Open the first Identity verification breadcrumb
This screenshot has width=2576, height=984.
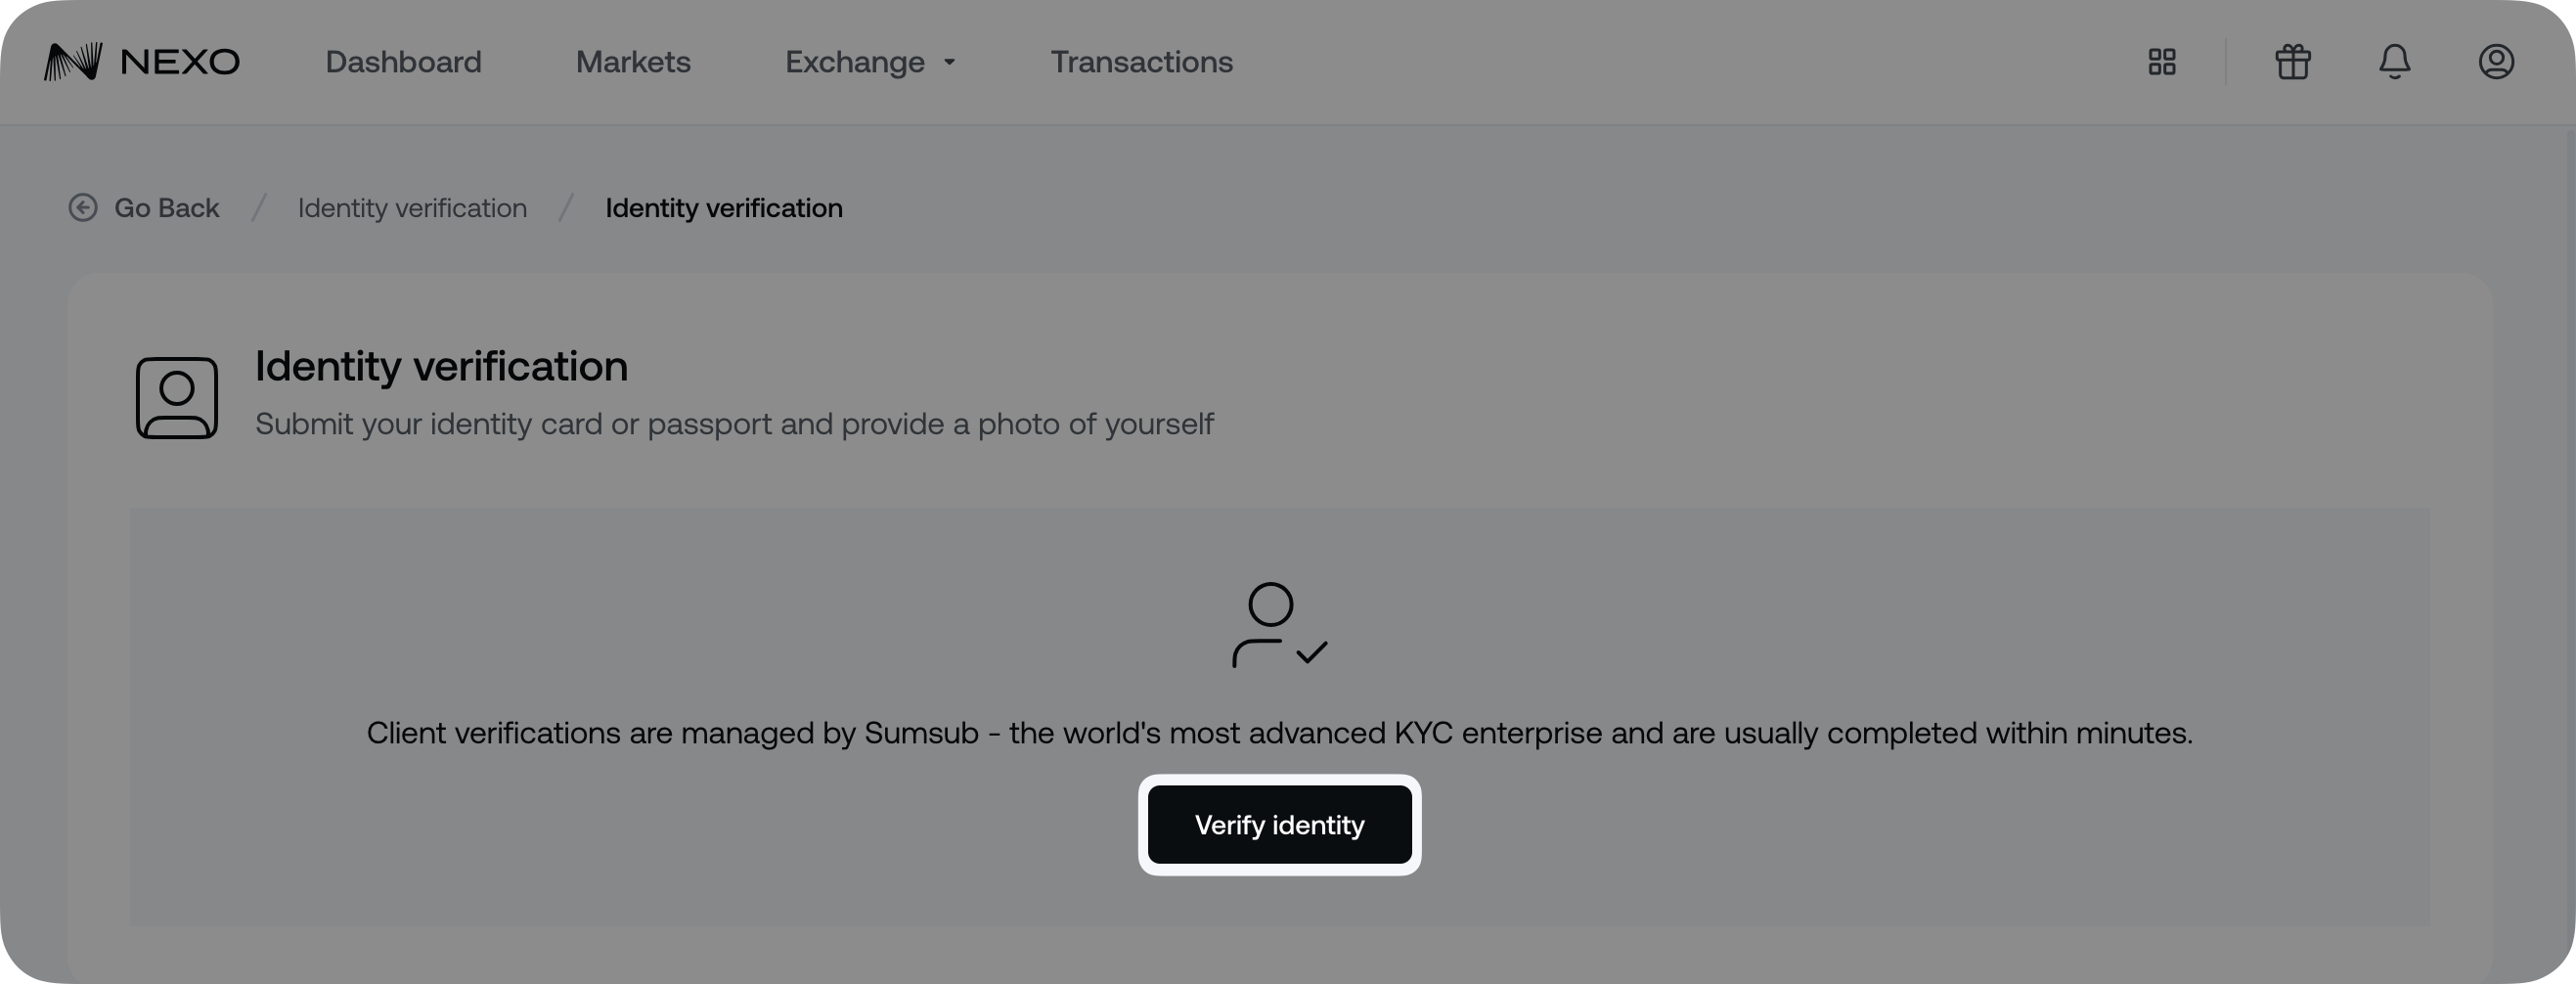[412, 207]
